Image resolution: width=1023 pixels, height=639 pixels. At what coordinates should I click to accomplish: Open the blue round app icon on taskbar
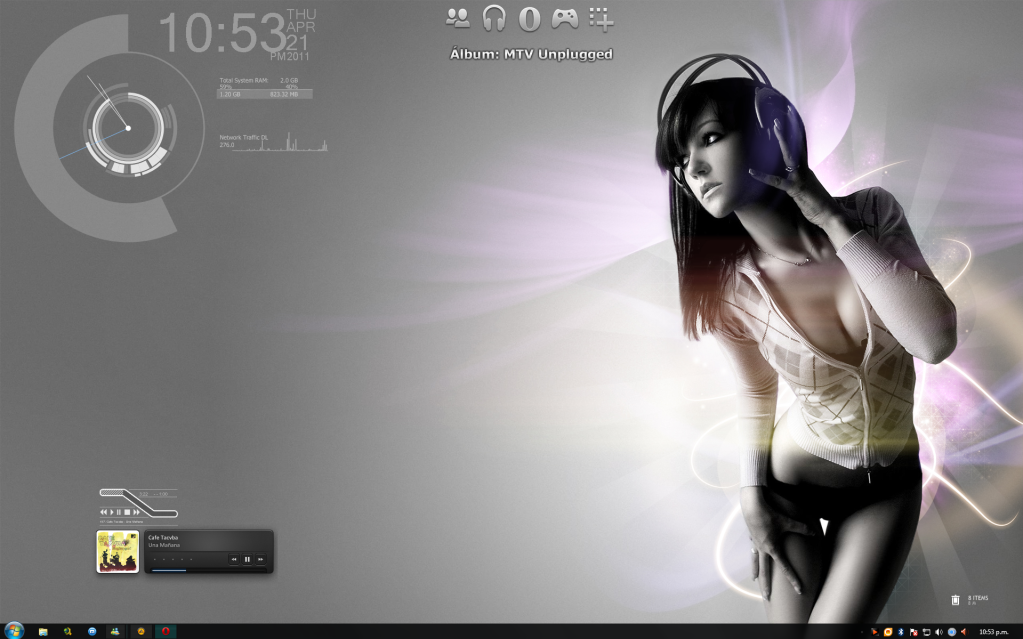[x=92, y=631]
